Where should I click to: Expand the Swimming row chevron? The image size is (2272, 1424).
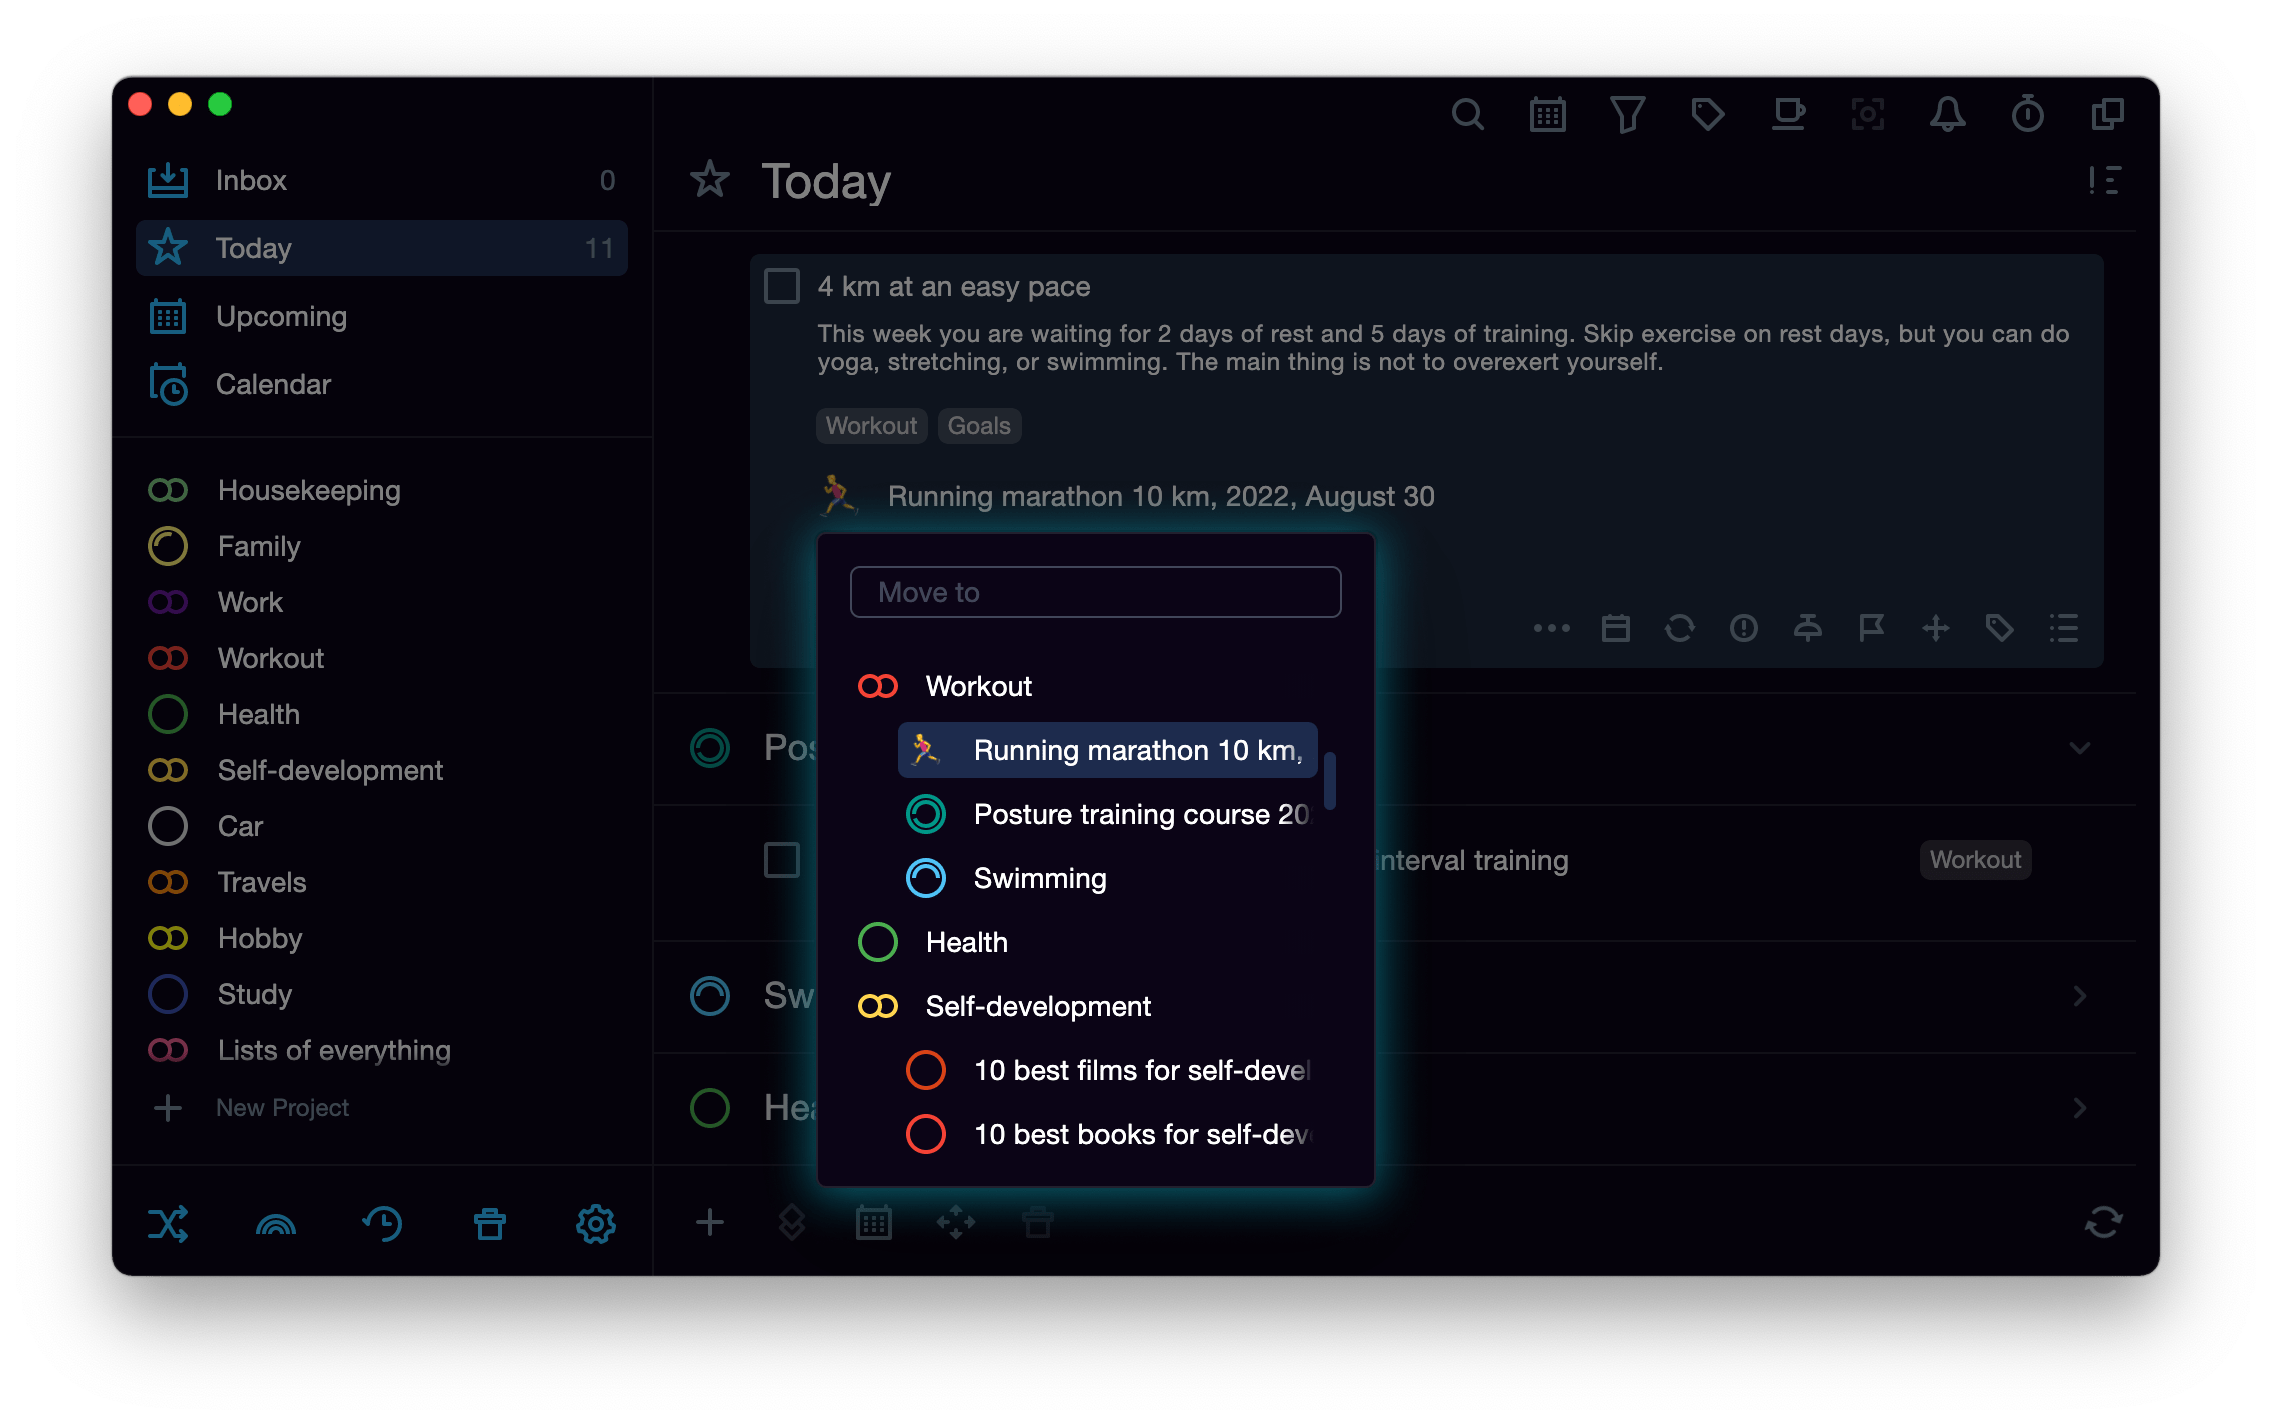click(x=2081, y=996)
